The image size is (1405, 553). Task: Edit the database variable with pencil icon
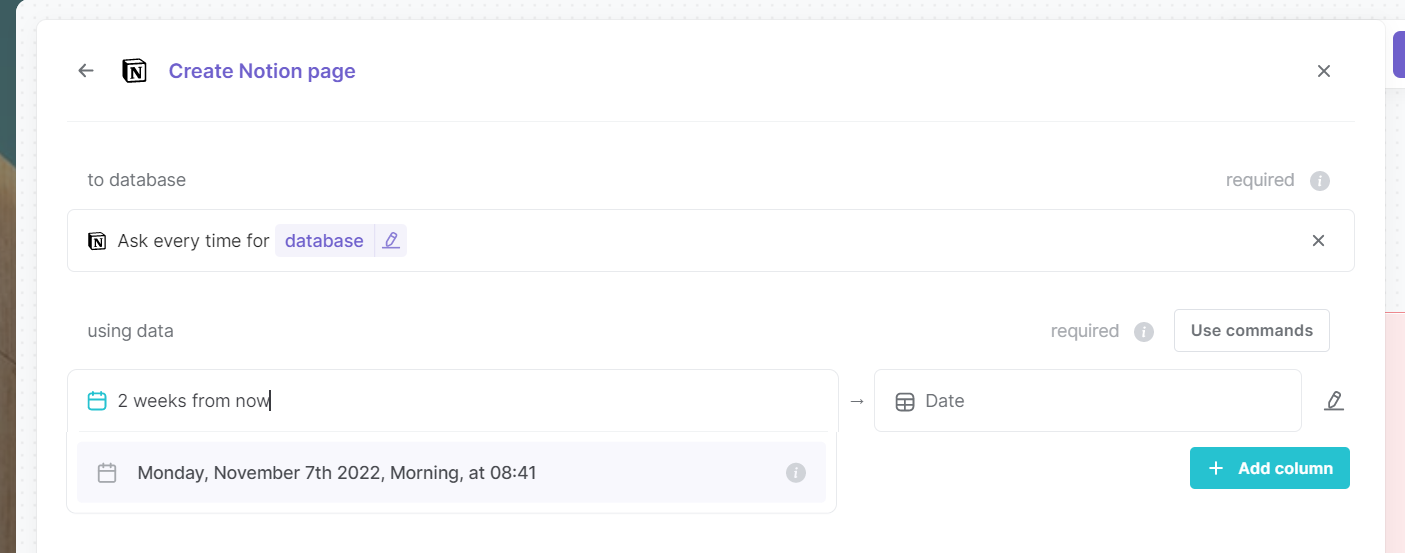point(391,241)
